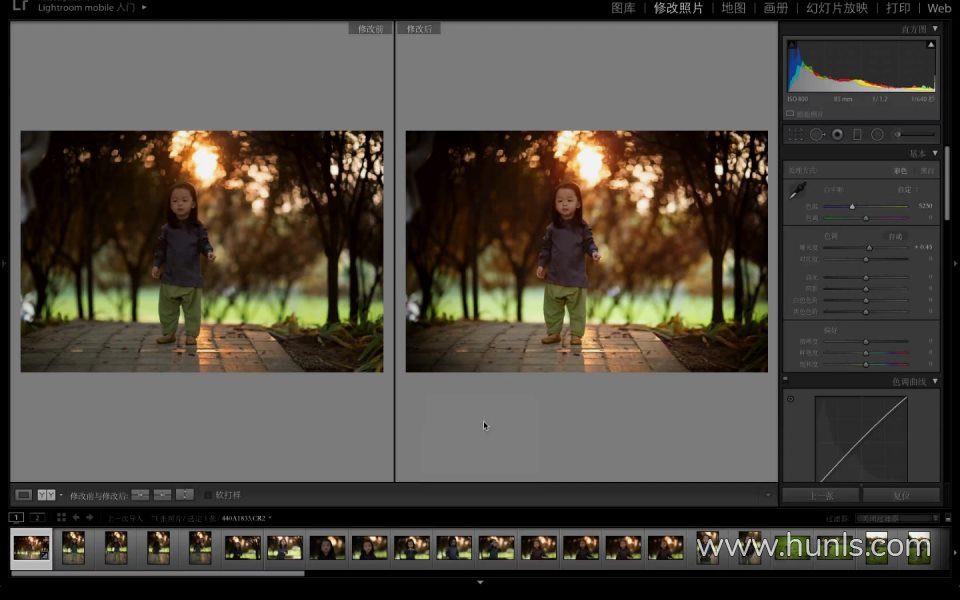Open Grid view from the filmstrip bar
The height and width of the screenshot is (600, 960).
click(61, 517)
